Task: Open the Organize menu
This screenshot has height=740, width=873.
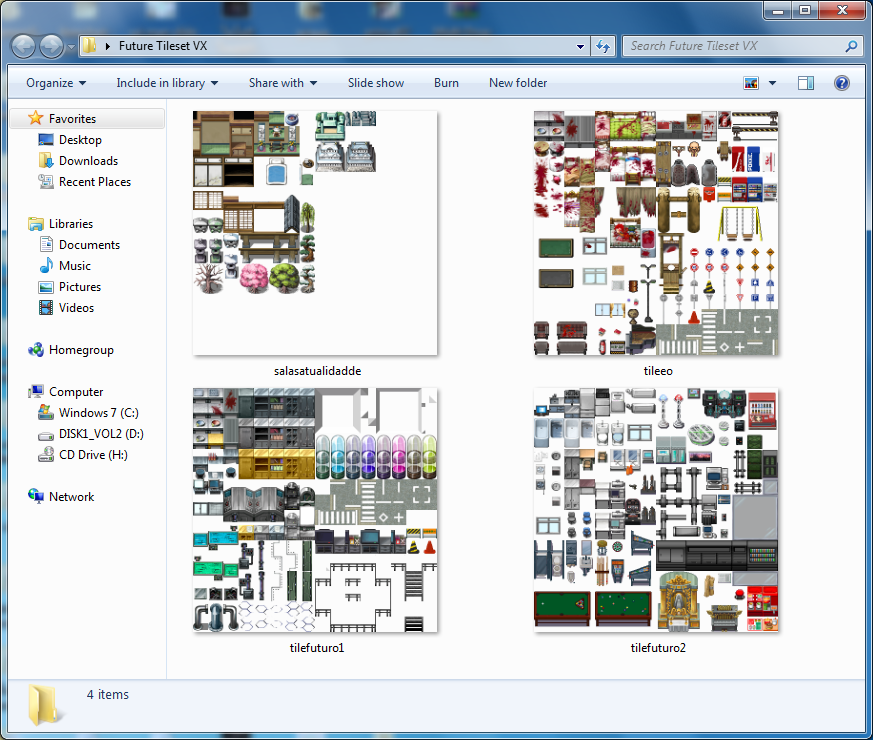Action: coord(56,83)
